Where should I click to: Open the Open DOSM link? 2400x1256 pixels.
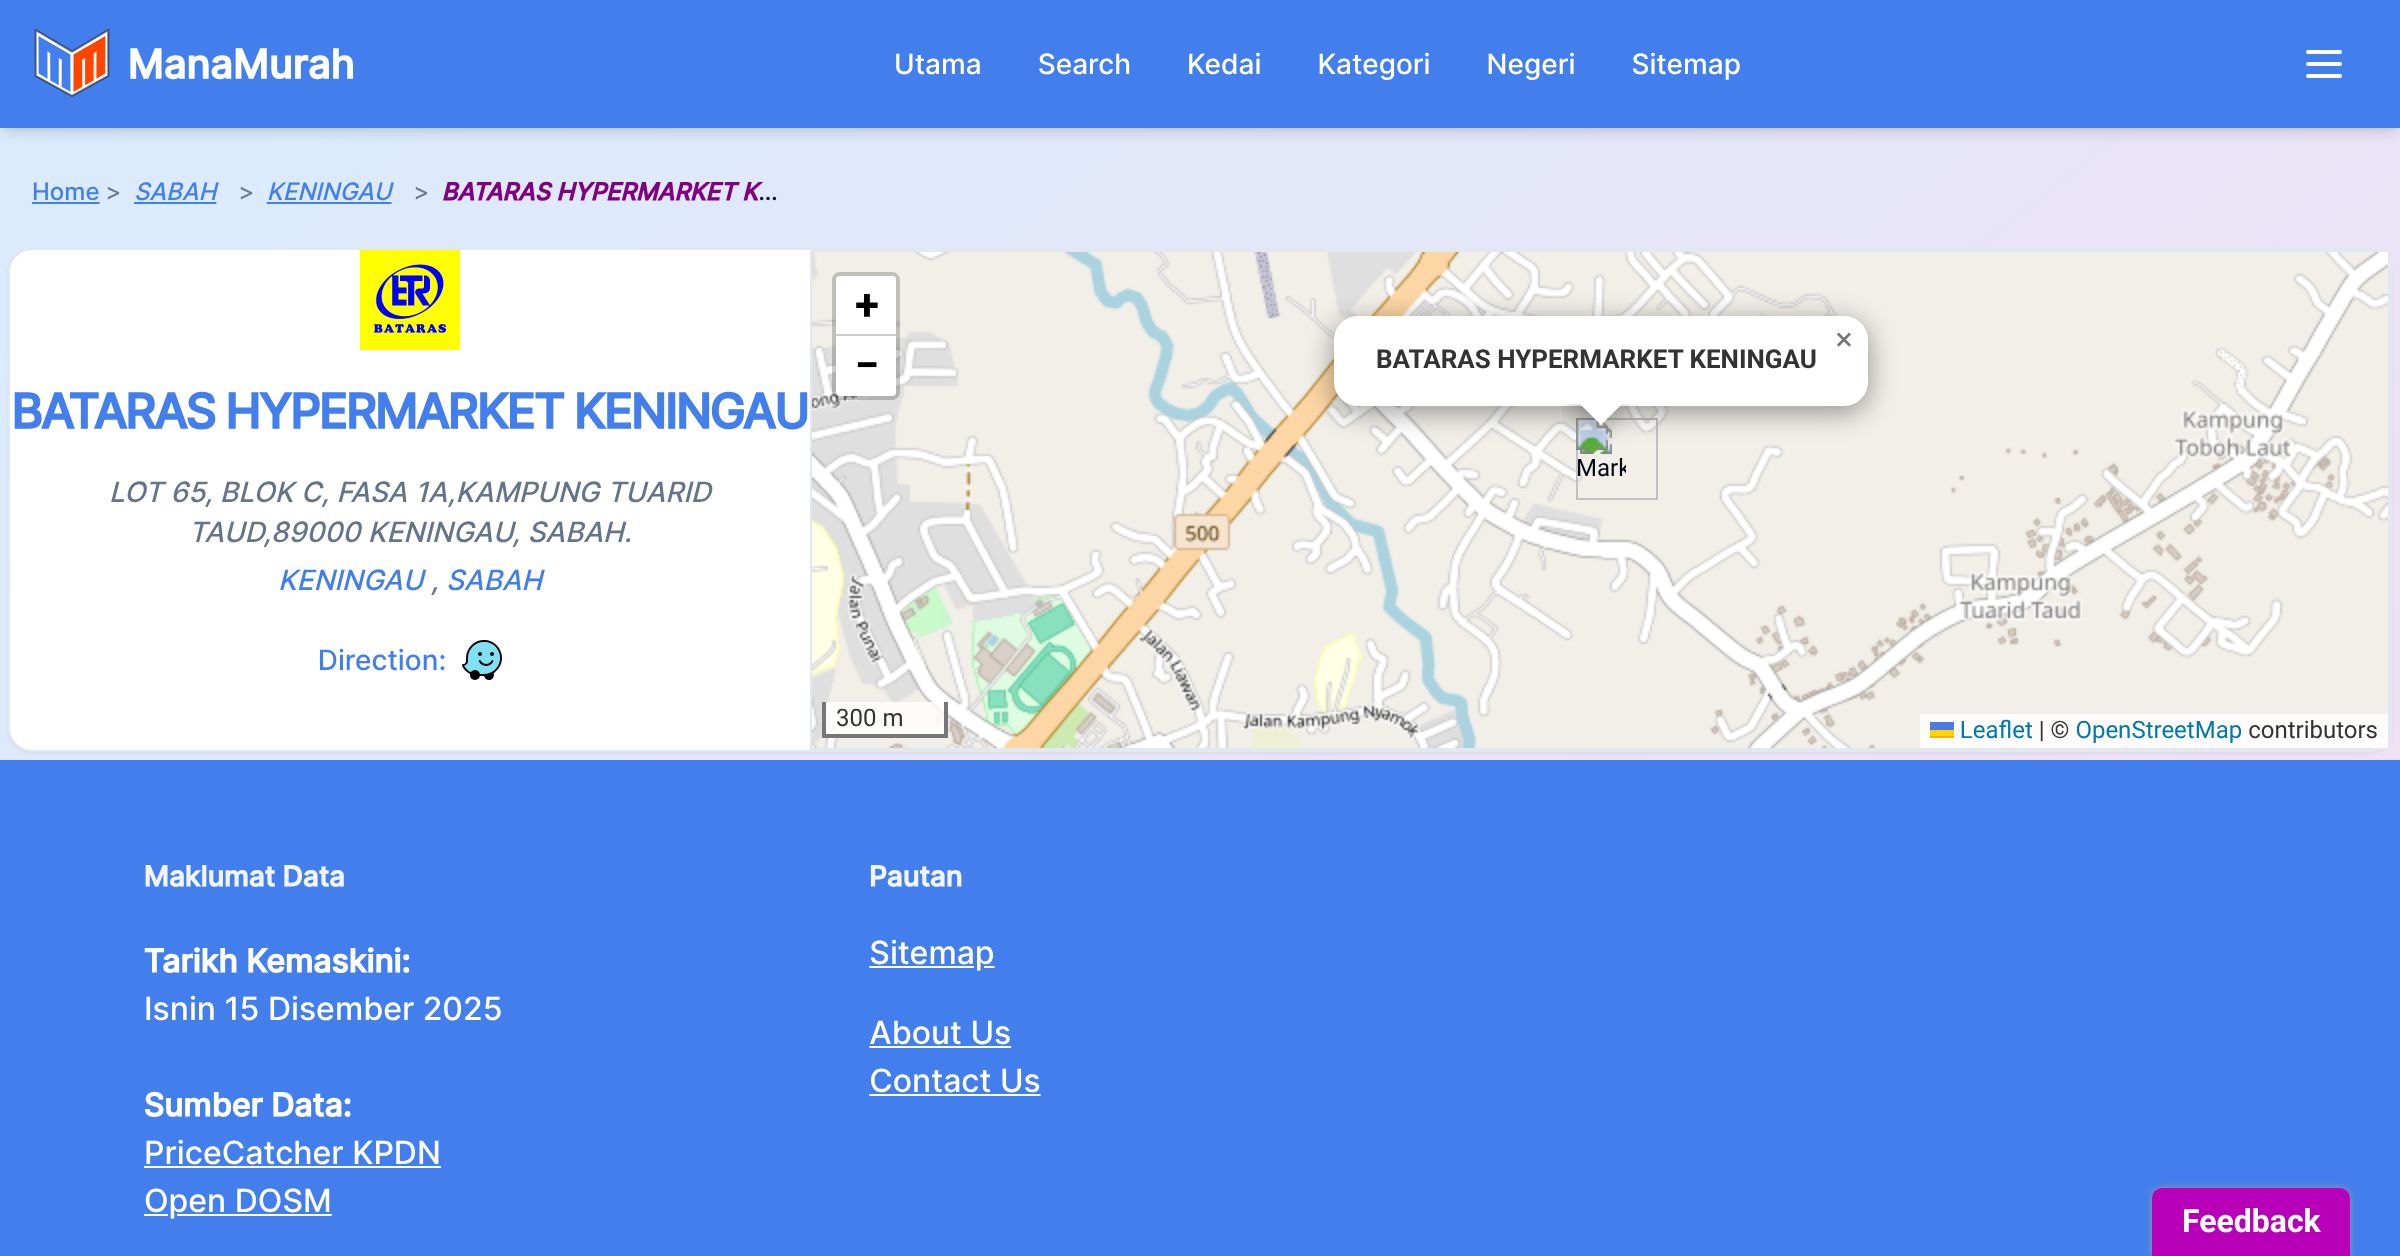point(237,1200)
